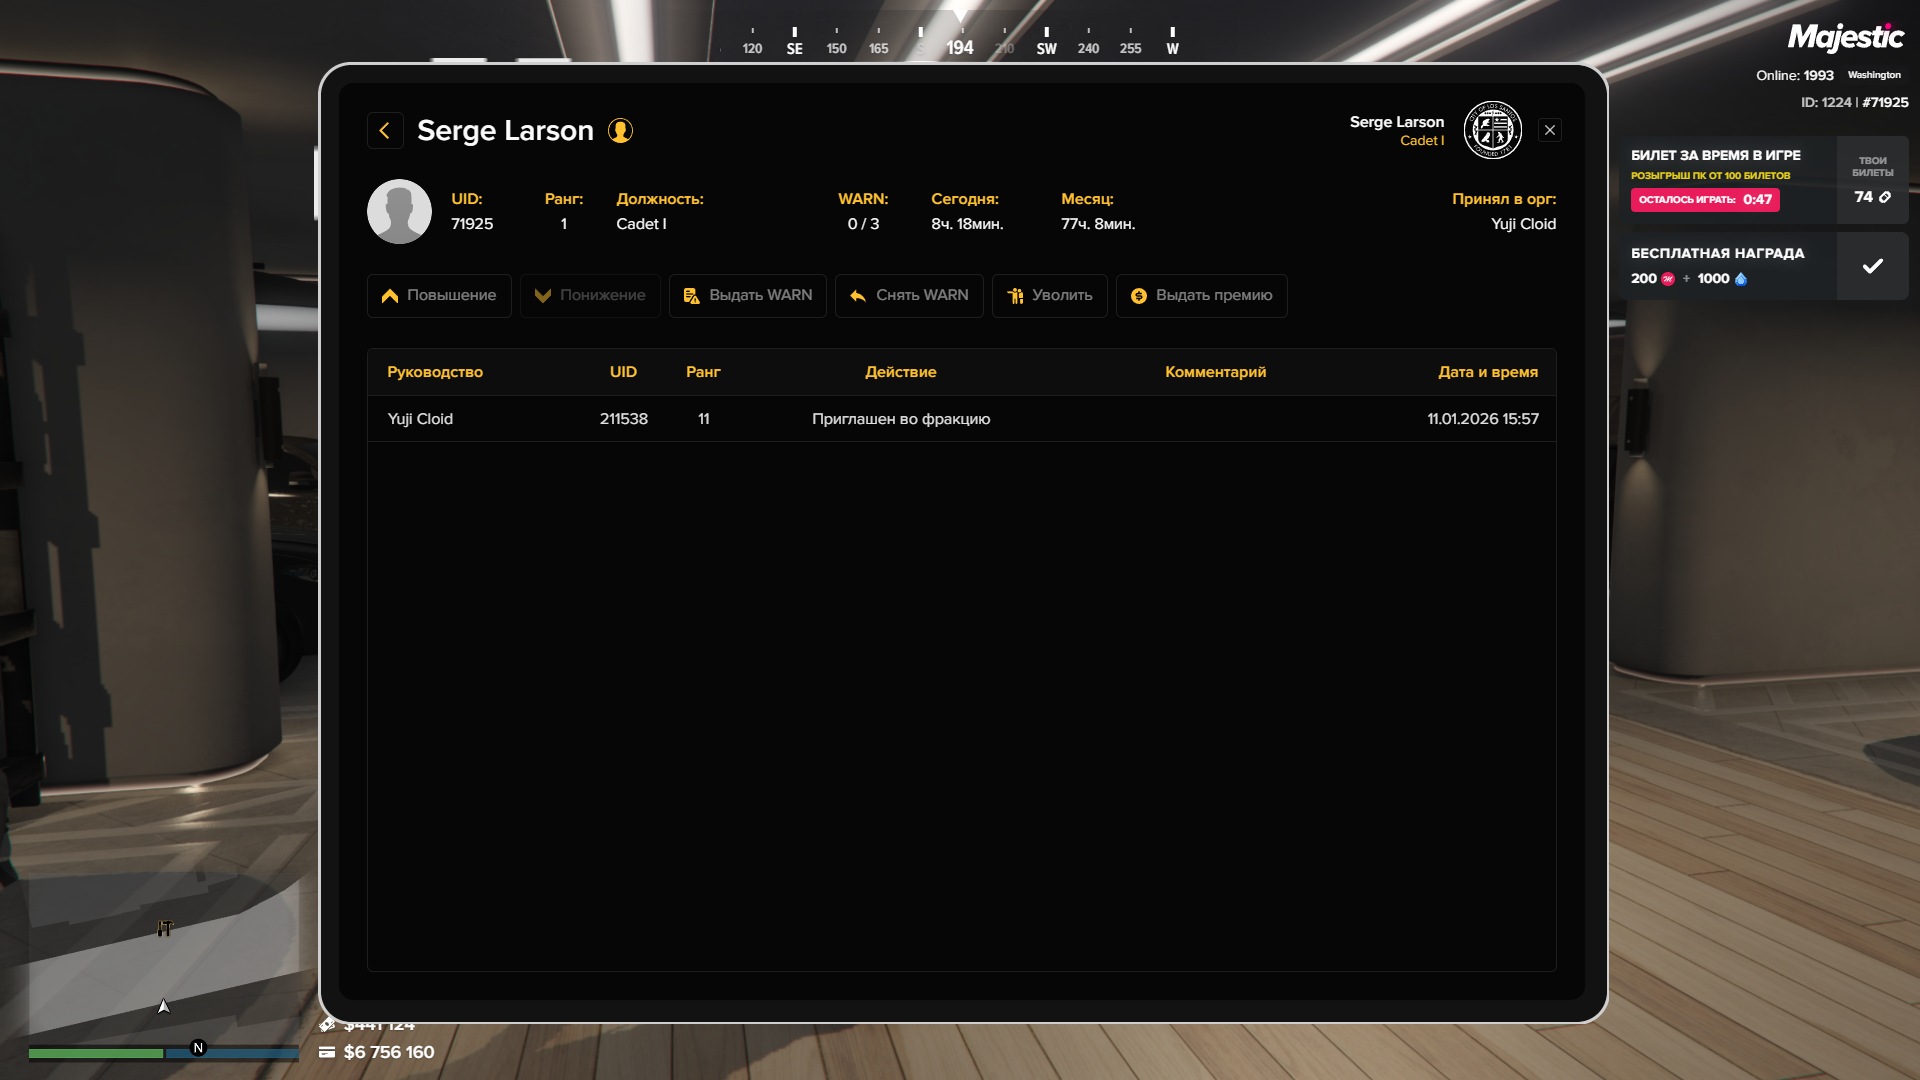Click the UID value 71925 in profile

click(472, 224)
